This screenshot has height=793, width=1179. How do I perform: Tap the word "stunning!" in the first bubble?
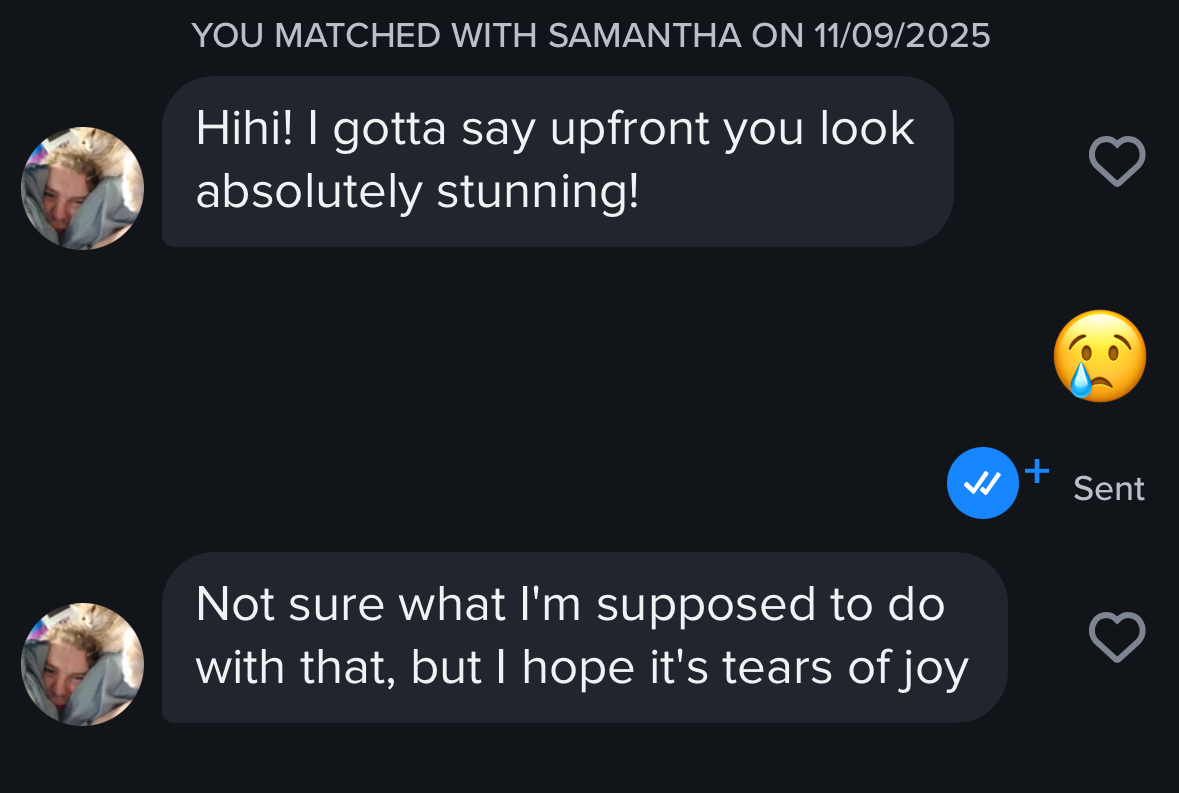538,192
